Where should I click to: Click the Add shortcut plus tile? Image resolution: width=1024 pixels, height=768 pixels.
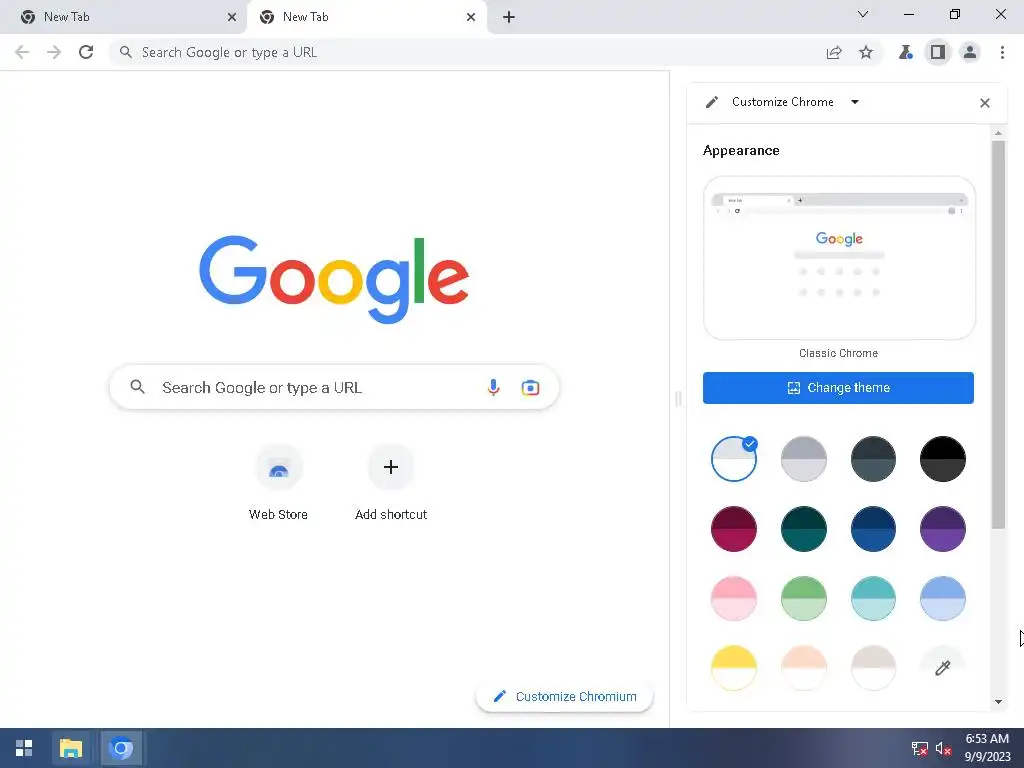point(391,483)
